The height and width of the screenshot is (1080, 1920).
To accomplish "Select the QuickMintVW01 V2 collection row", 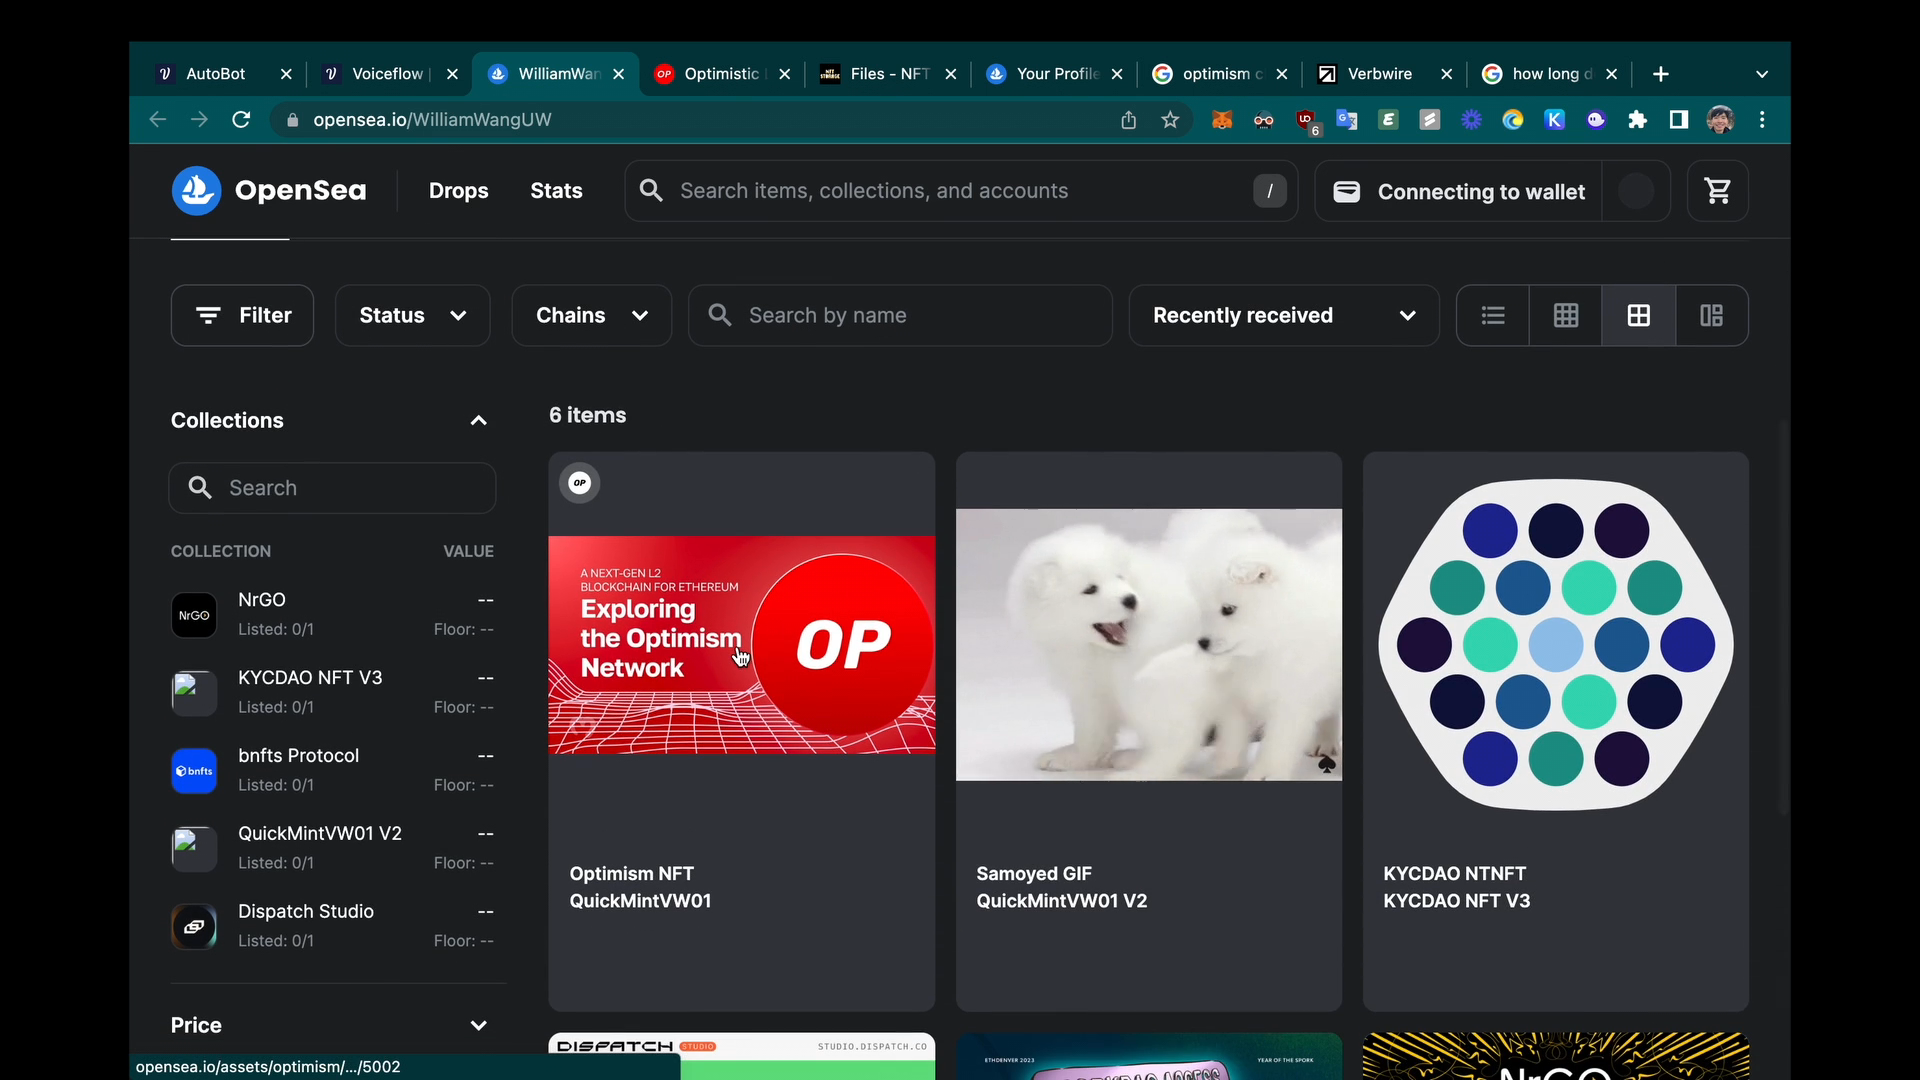I will [333, 849].
